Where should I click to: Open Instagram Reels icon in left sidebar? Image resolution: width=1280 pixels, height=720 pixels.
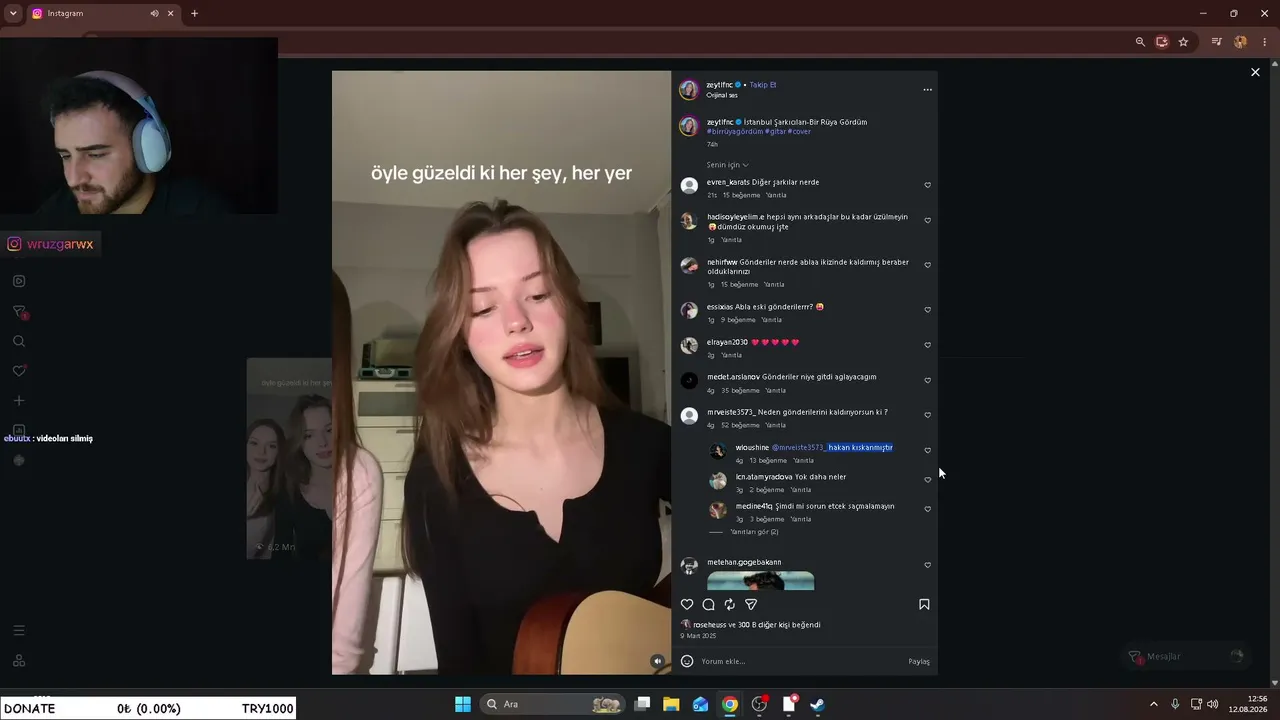[19, 281]
